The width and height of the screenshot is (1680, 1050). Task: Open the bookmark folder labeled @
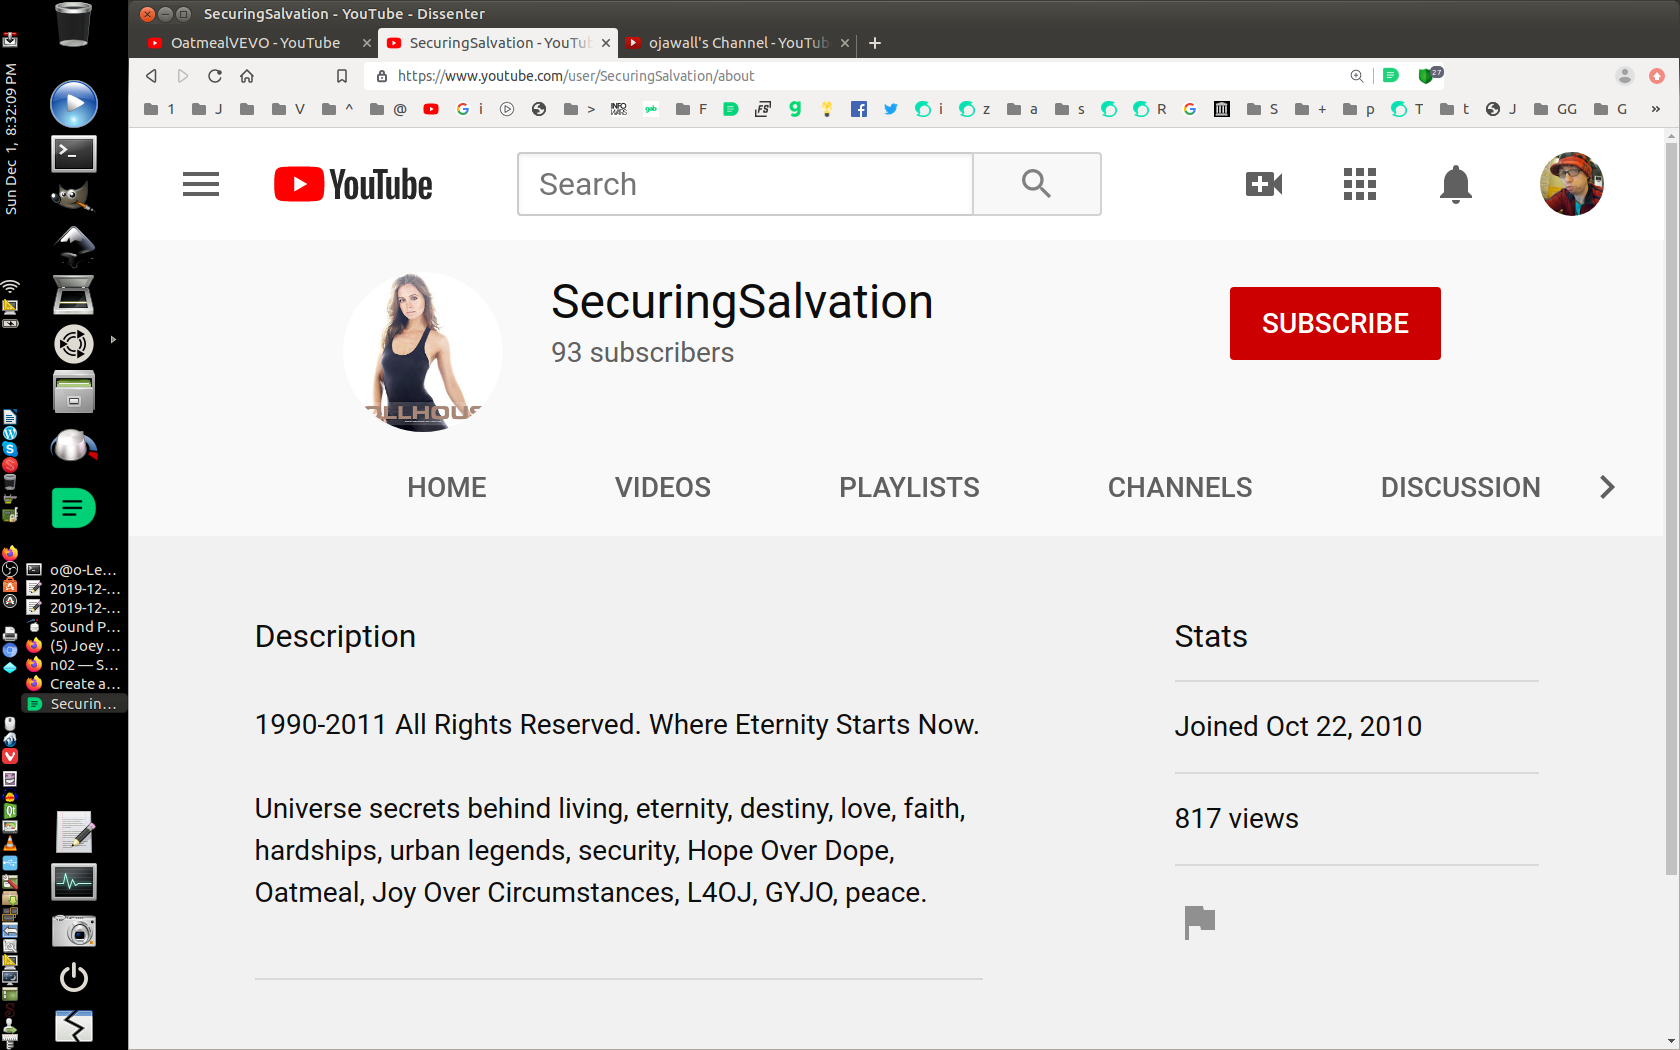tap(389, 109)
